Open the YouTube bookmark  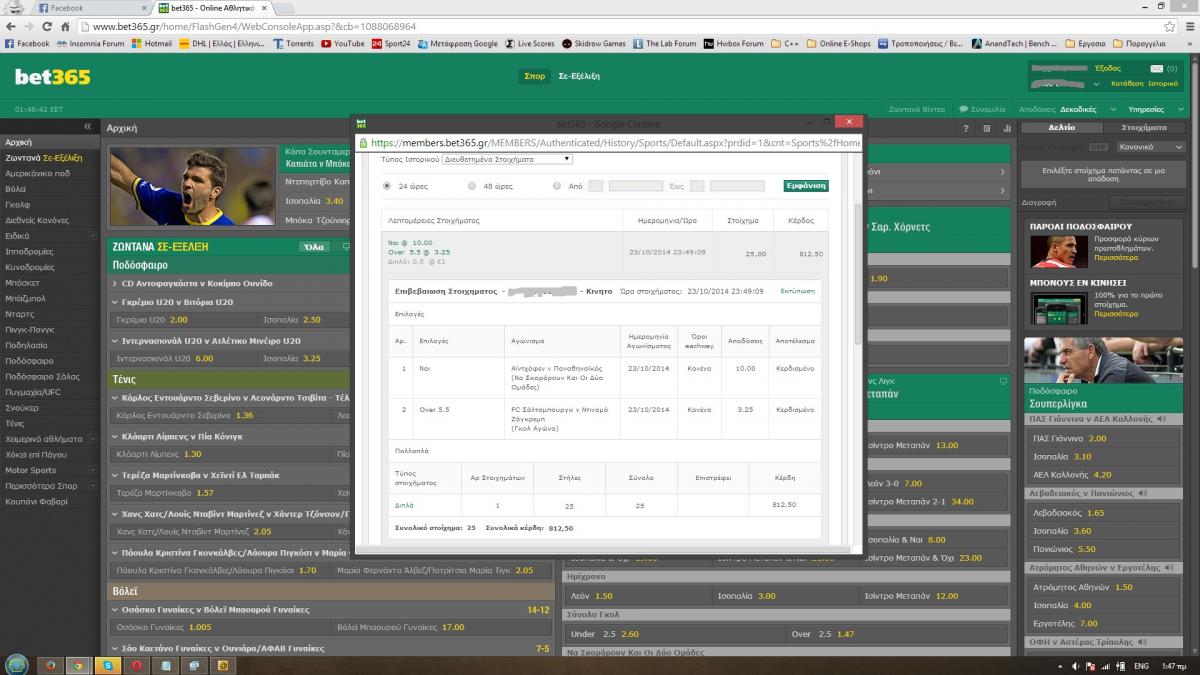coord(343,44)
